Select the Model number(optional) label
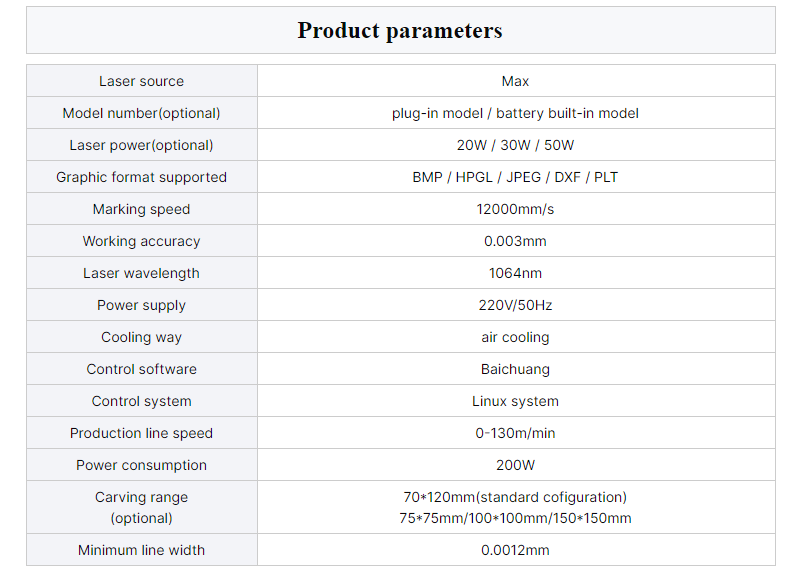 coord(141,113)
